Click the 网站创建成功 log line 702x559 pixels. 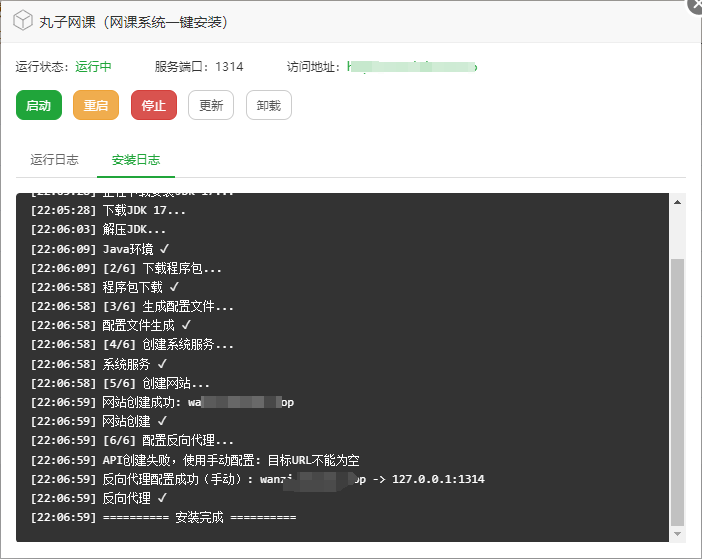pos(162,402)
